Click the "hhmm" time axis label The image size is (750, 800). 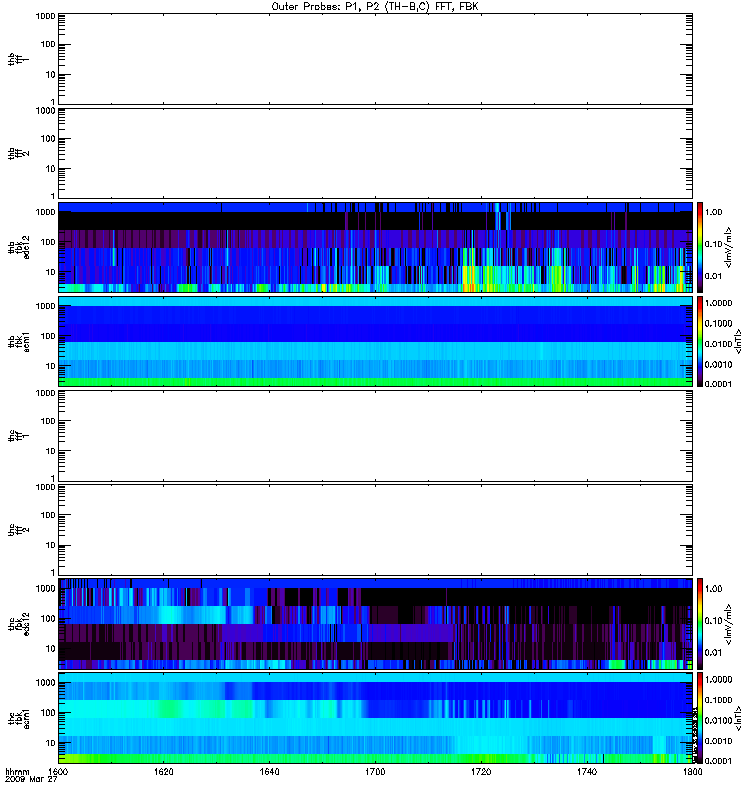click(x=17, y=772)
